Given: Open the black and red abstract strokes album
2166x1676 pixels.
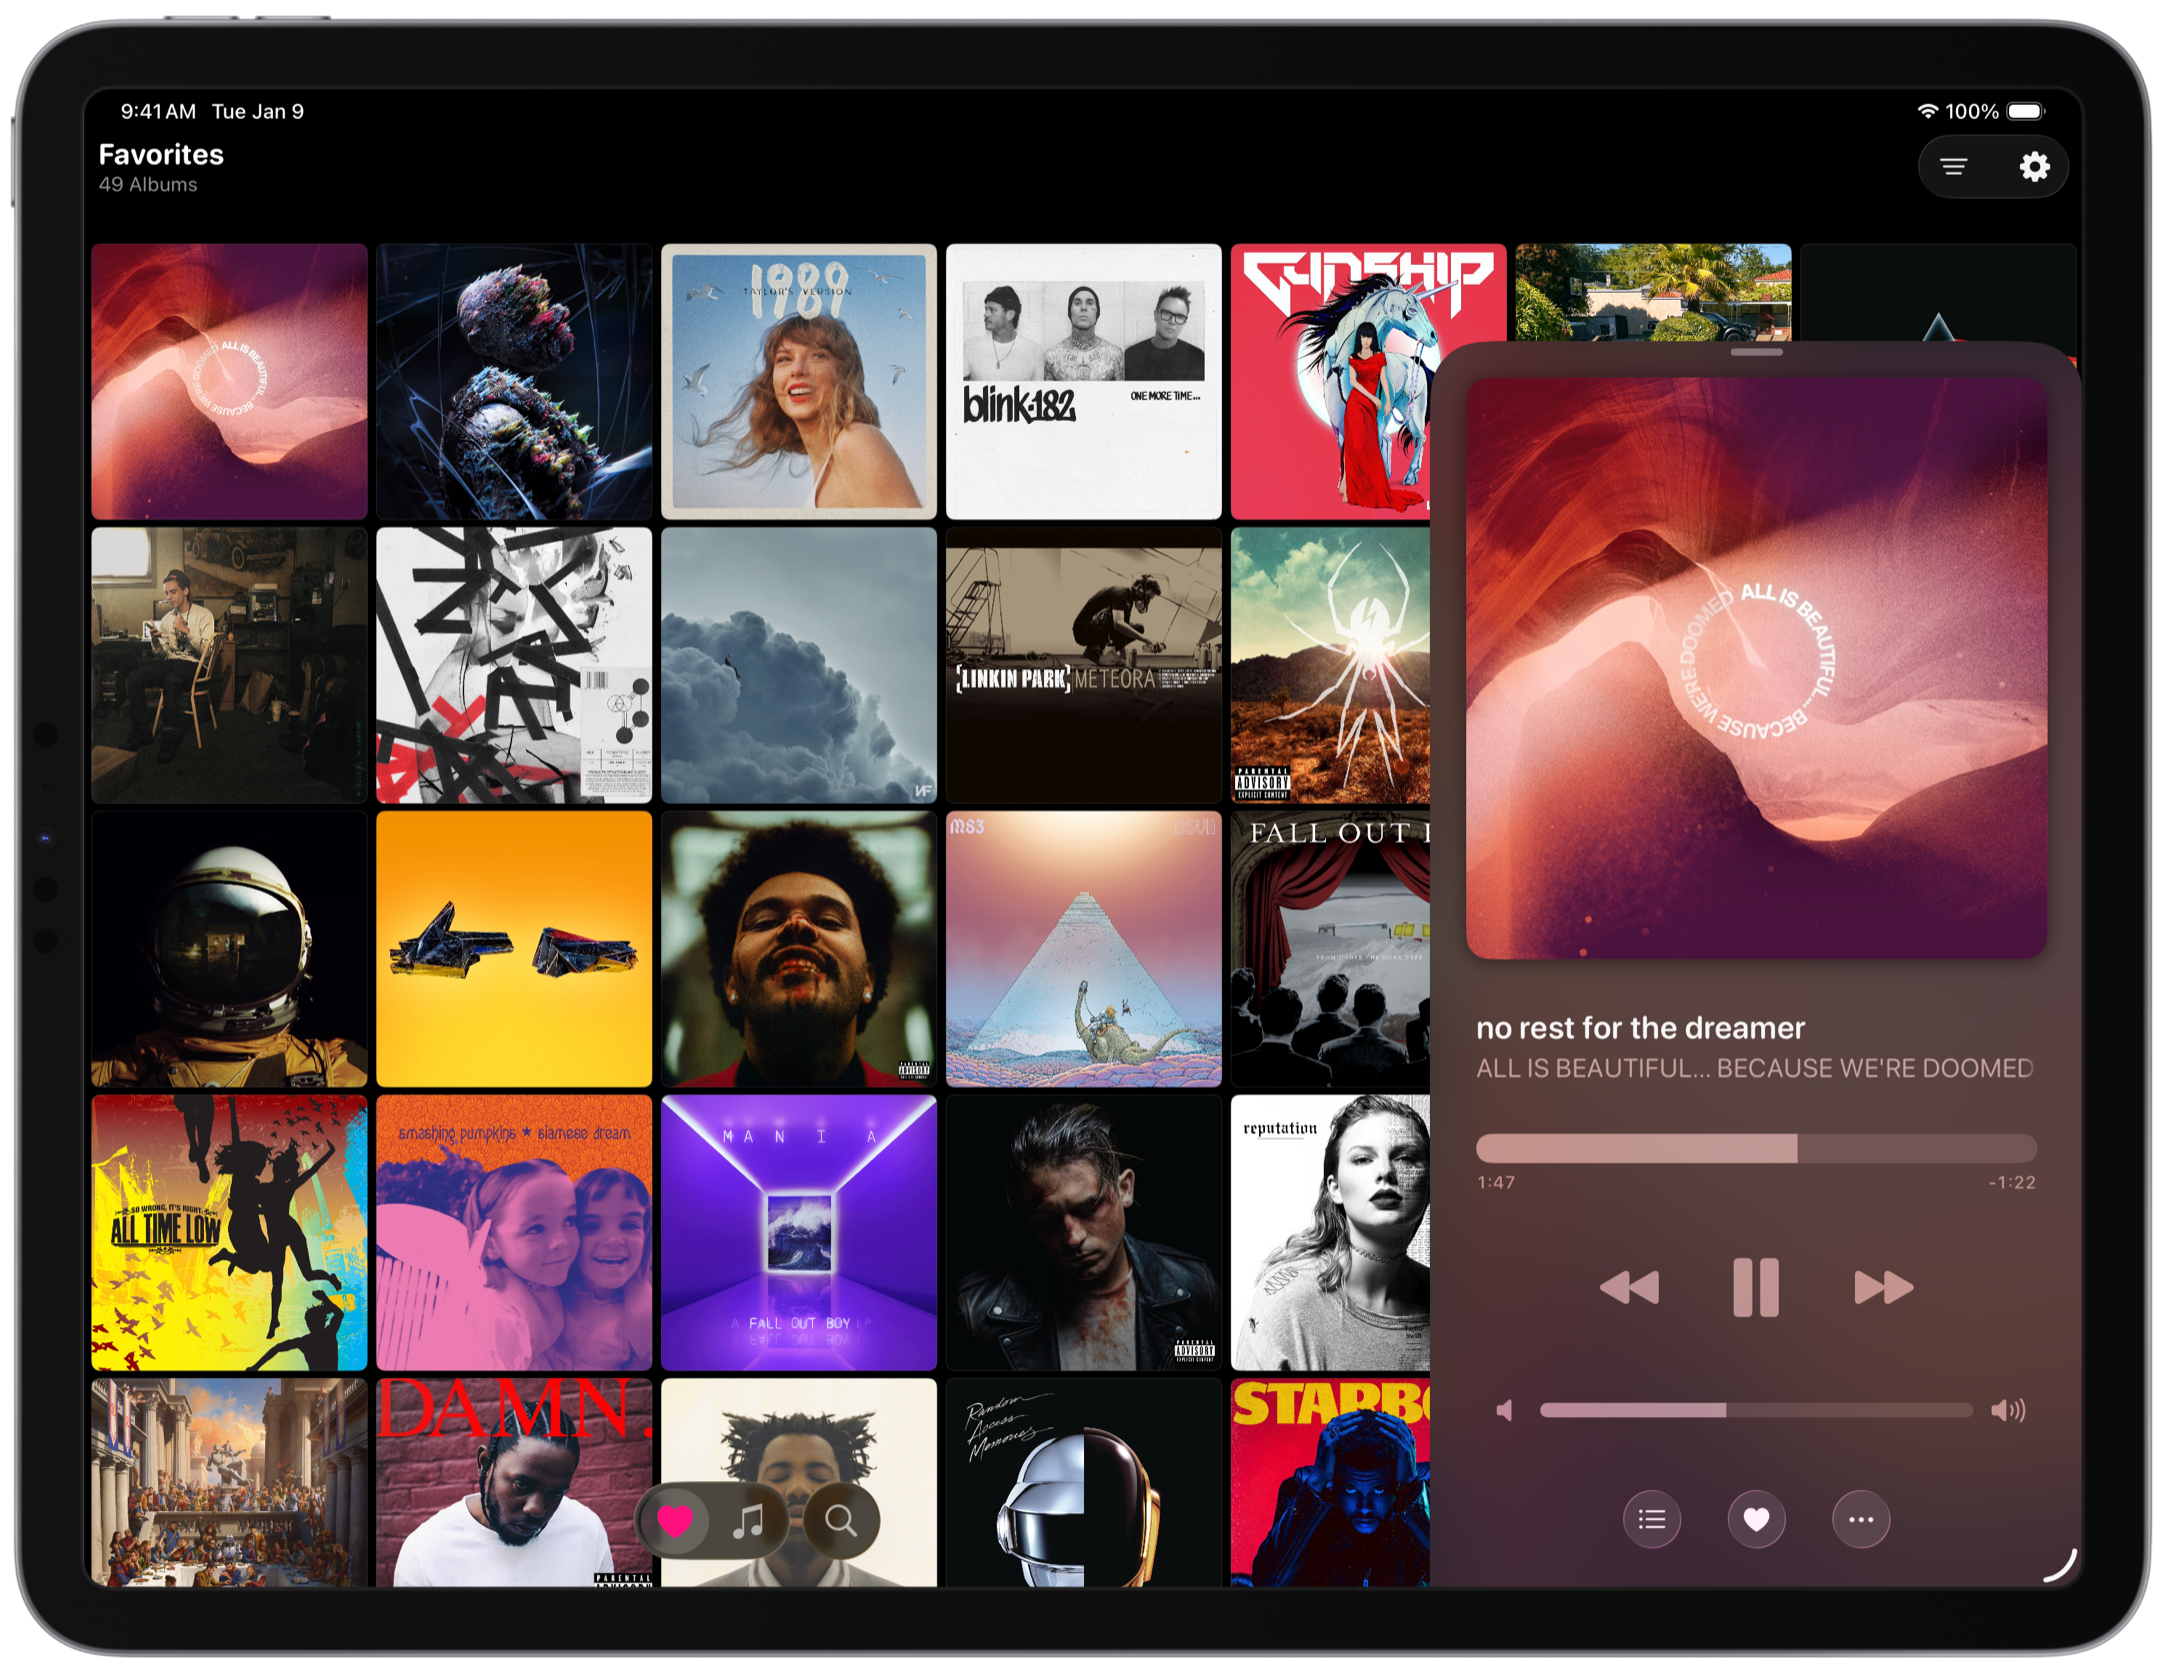Looking at the screenshot, I should 514,665.
